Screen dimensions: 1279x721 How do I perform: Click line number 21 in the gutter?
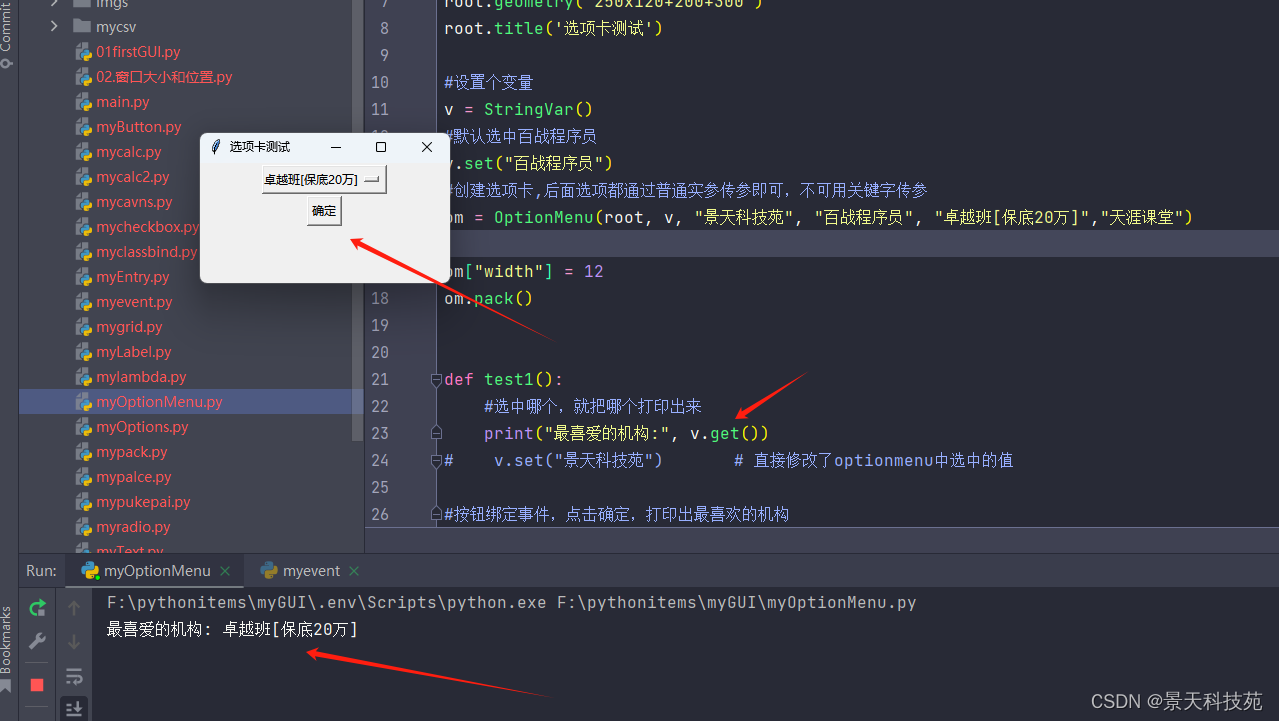(380, 379)
